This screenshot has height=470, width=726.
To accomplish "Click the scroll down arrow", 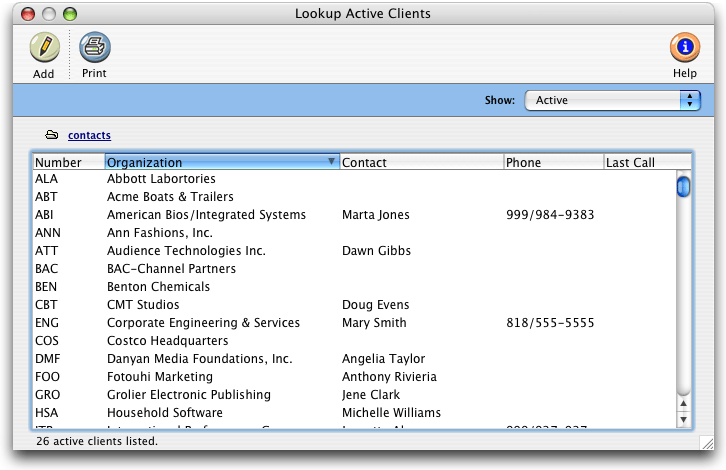I will 683,420.
